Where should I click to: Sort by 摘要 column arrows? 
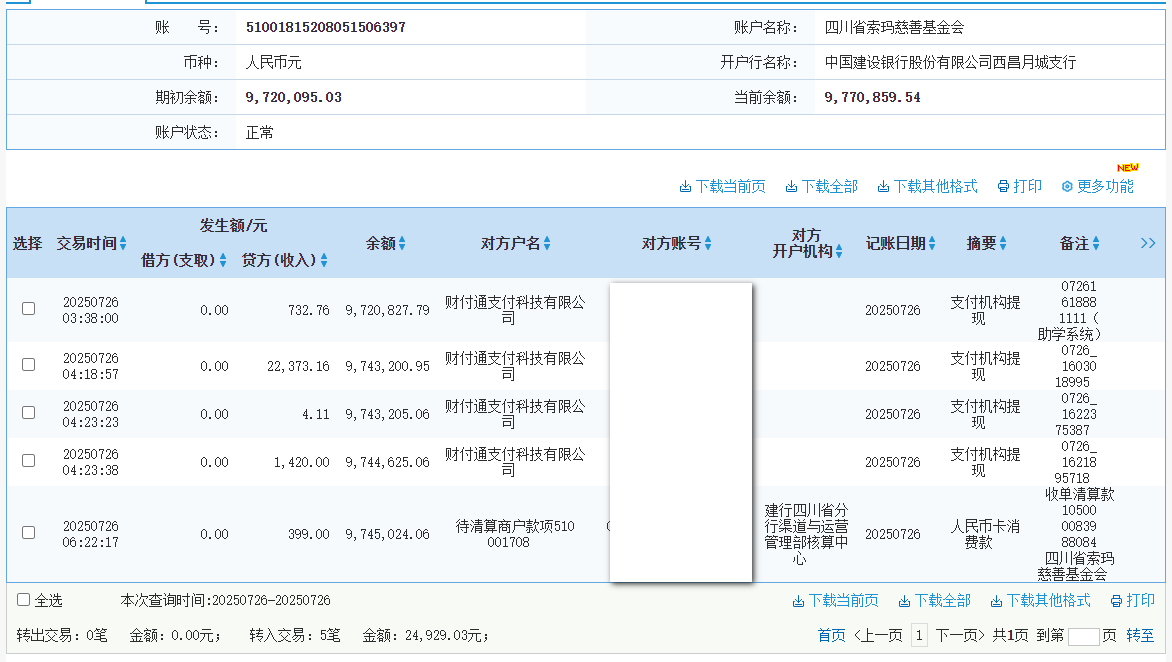1003,244
